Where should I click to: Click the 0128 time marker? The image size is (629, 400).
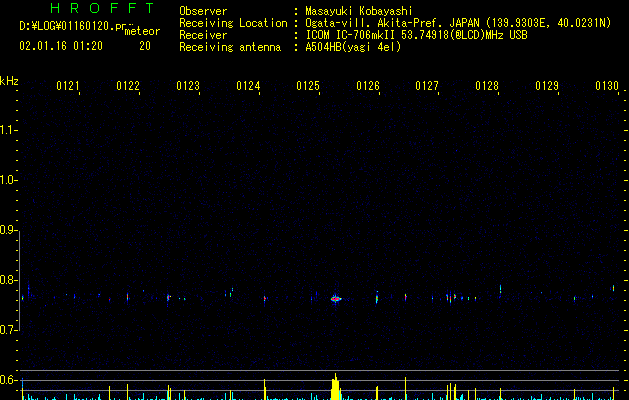487,86
